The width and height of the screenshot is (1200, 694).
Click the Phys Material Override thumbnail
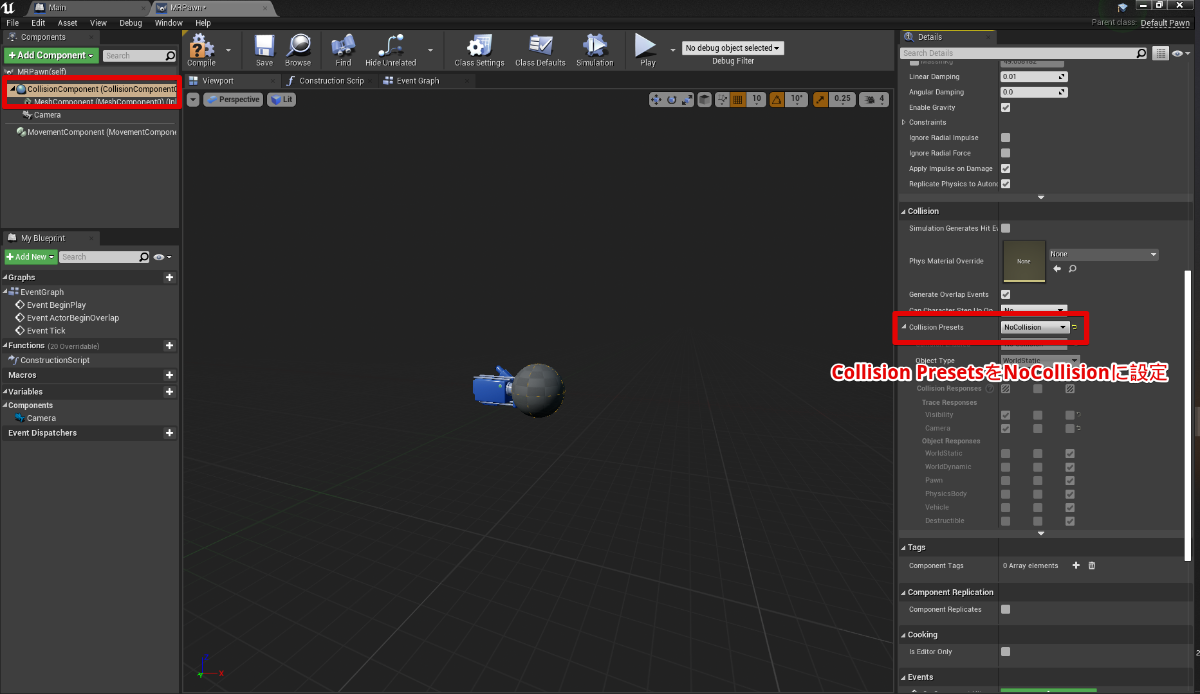[x=1023, y=260]
